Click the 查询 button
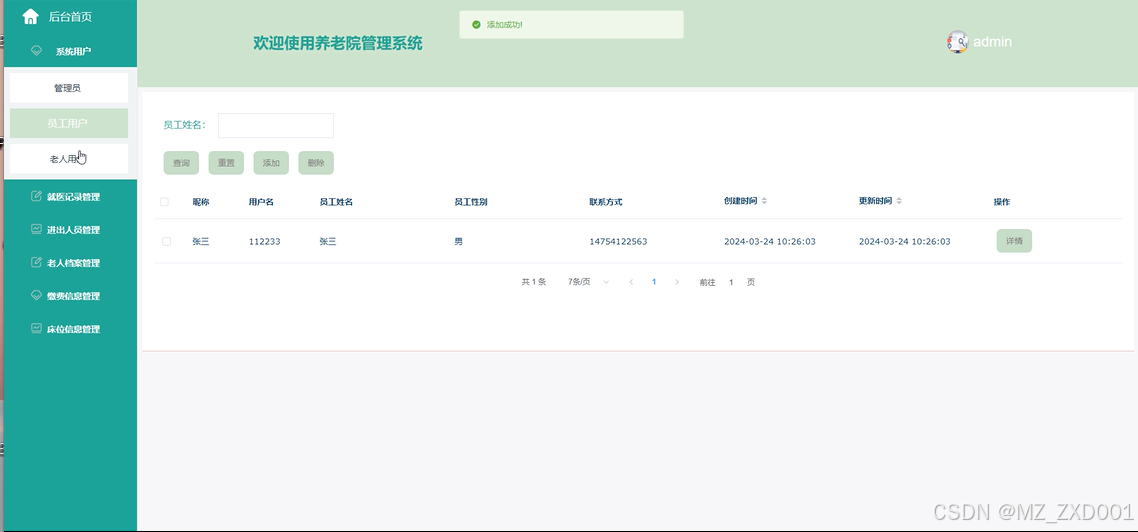 click(181, 163)
